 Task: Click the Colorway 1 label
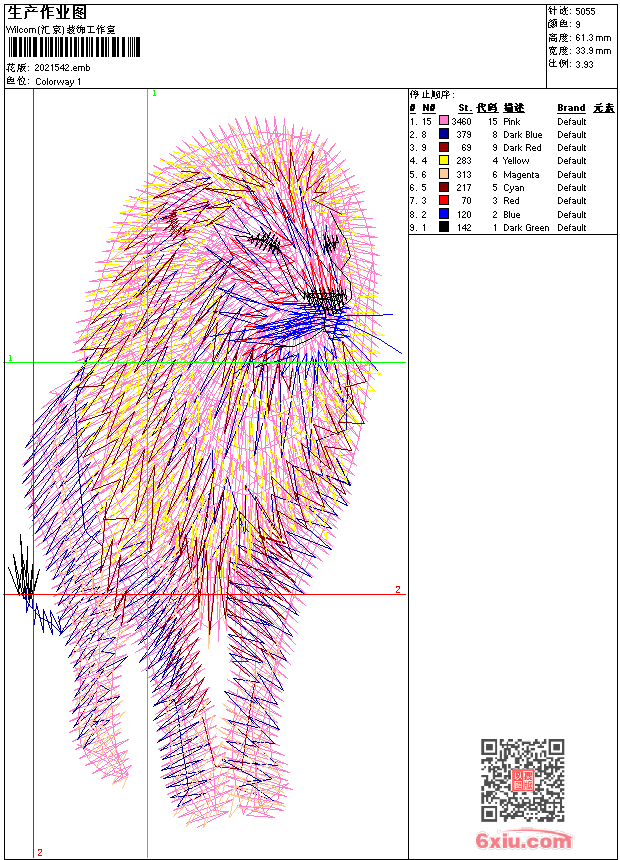pos(58,82)
